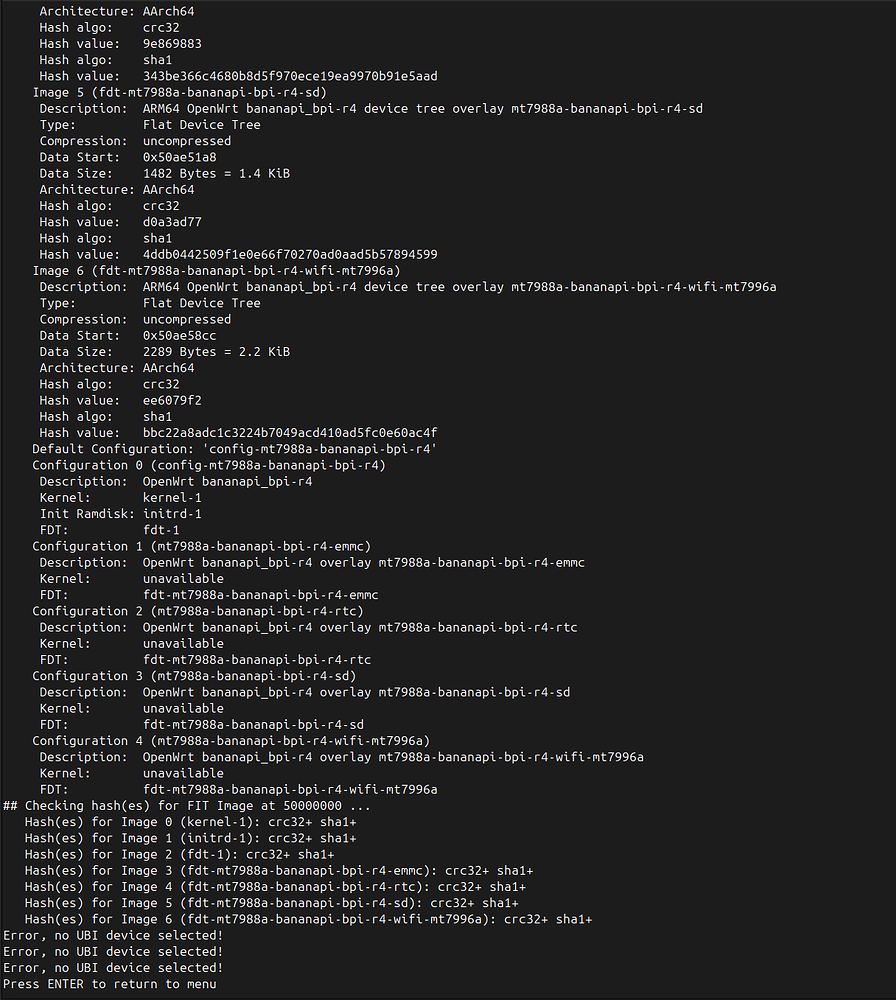The height and width of the screenshot is (1000, 896).
Task: Click 'Checking hash(es) for FIT Image at 50000000'
Action: (183, 806)
